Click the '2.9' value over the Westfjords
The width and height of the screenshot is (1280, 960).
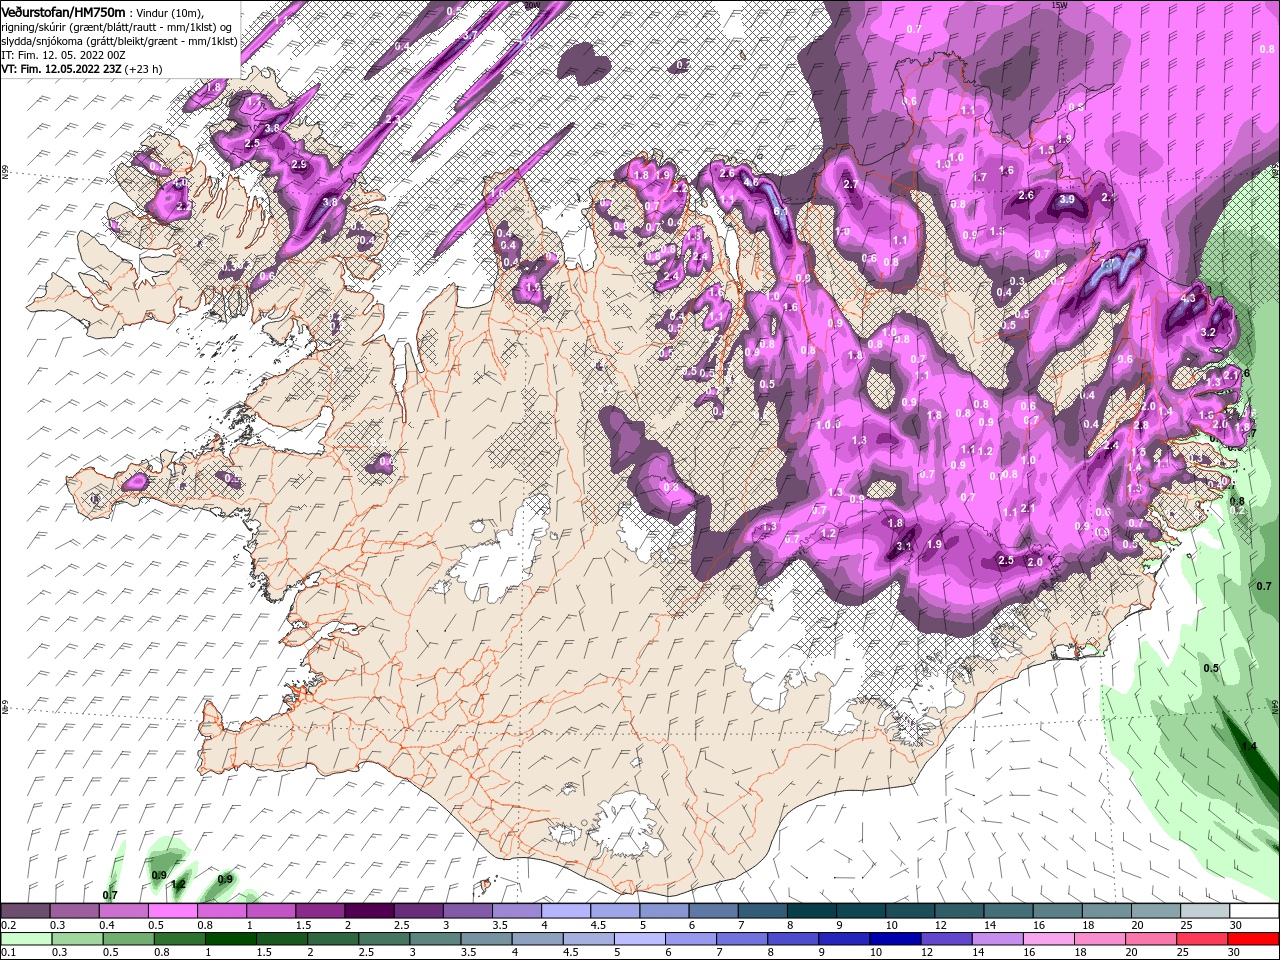299,164
